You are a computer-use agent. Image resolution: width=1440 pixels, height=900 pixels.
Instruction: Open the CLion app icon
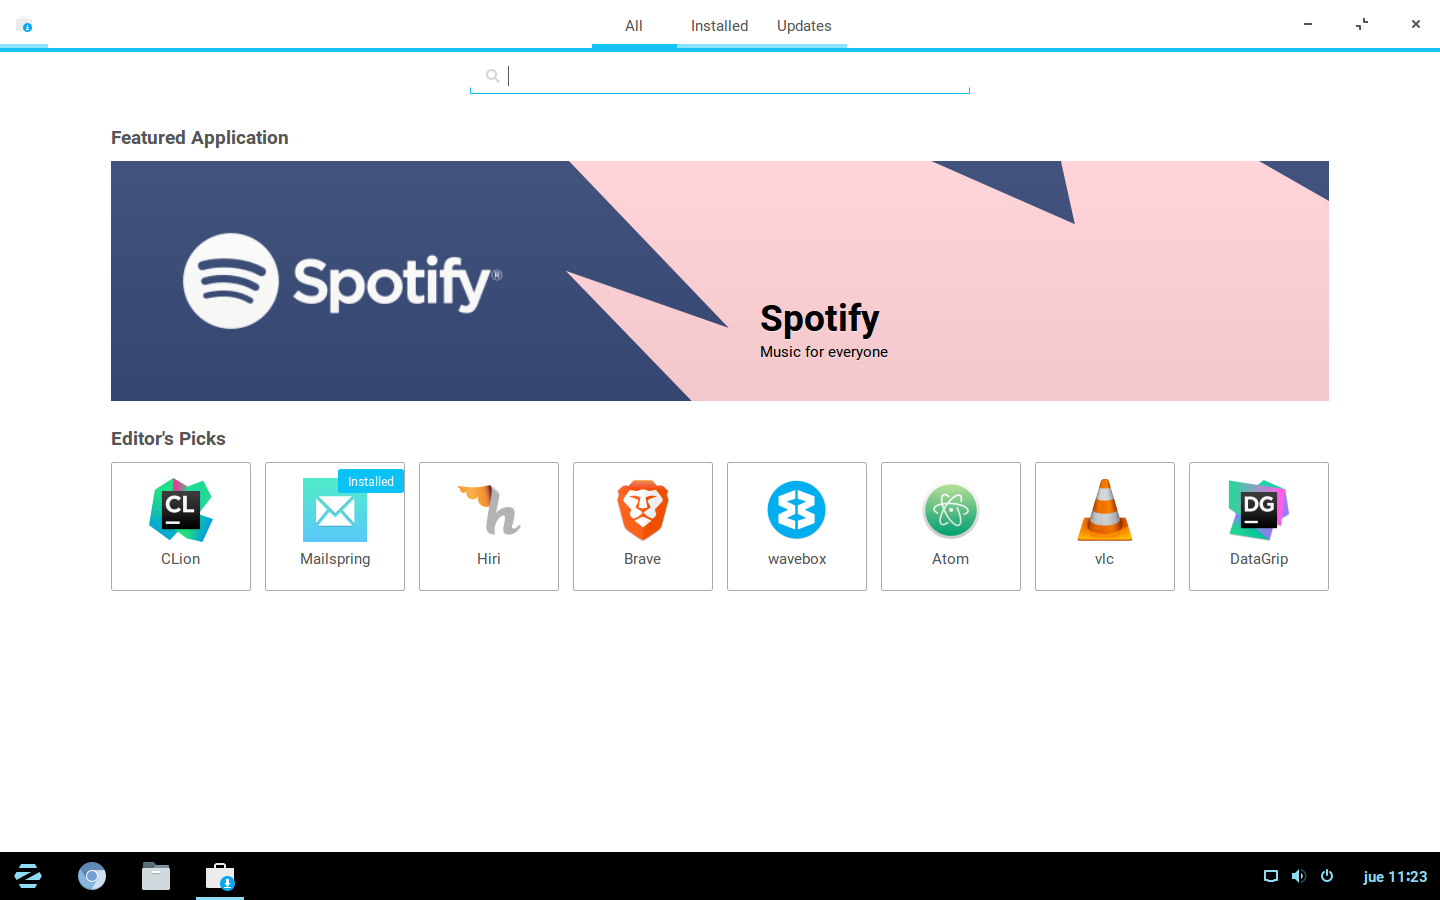click(x=181, y=511)
